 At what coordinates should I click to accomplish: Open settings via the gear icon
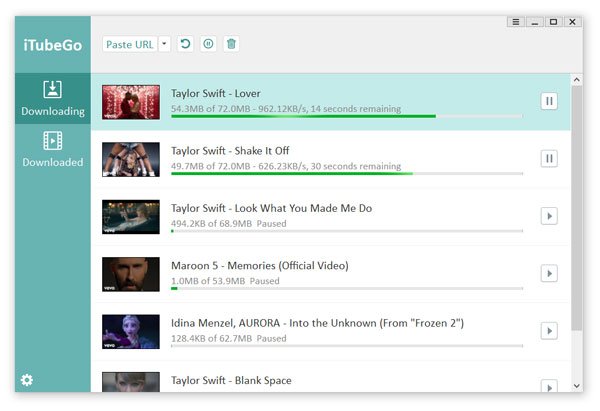click(27, 380)
